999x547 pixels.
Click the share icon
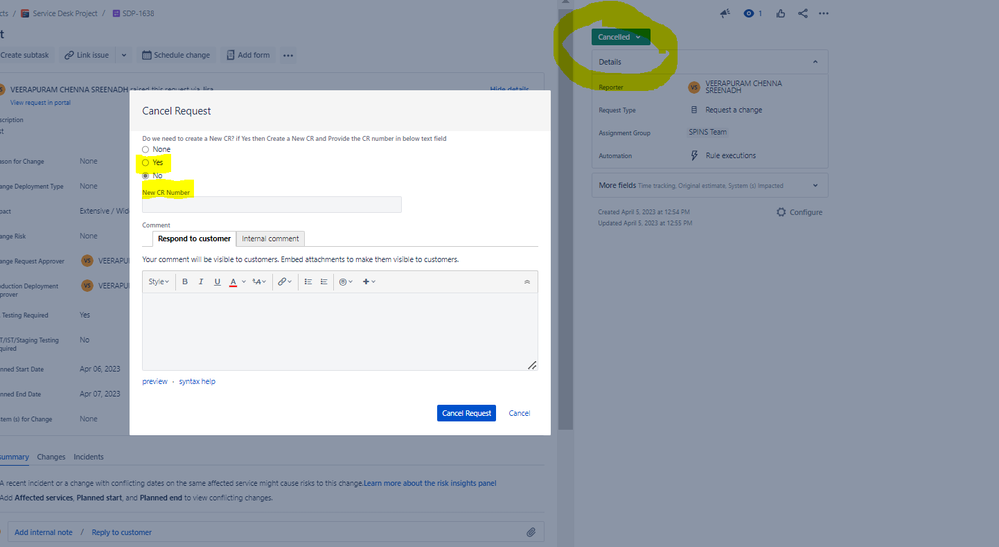pyautogui.click(x=803, y=13)
